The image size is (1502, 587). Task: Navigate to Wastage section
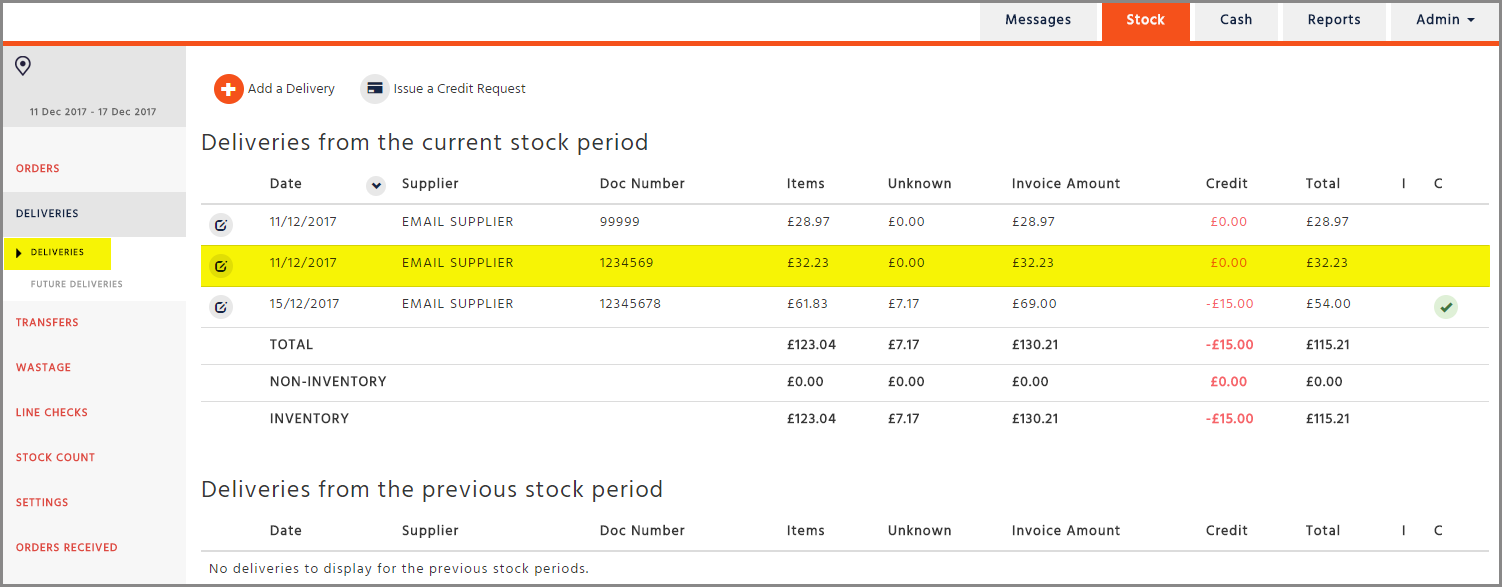pyautogui.click(x=43, y=368)
